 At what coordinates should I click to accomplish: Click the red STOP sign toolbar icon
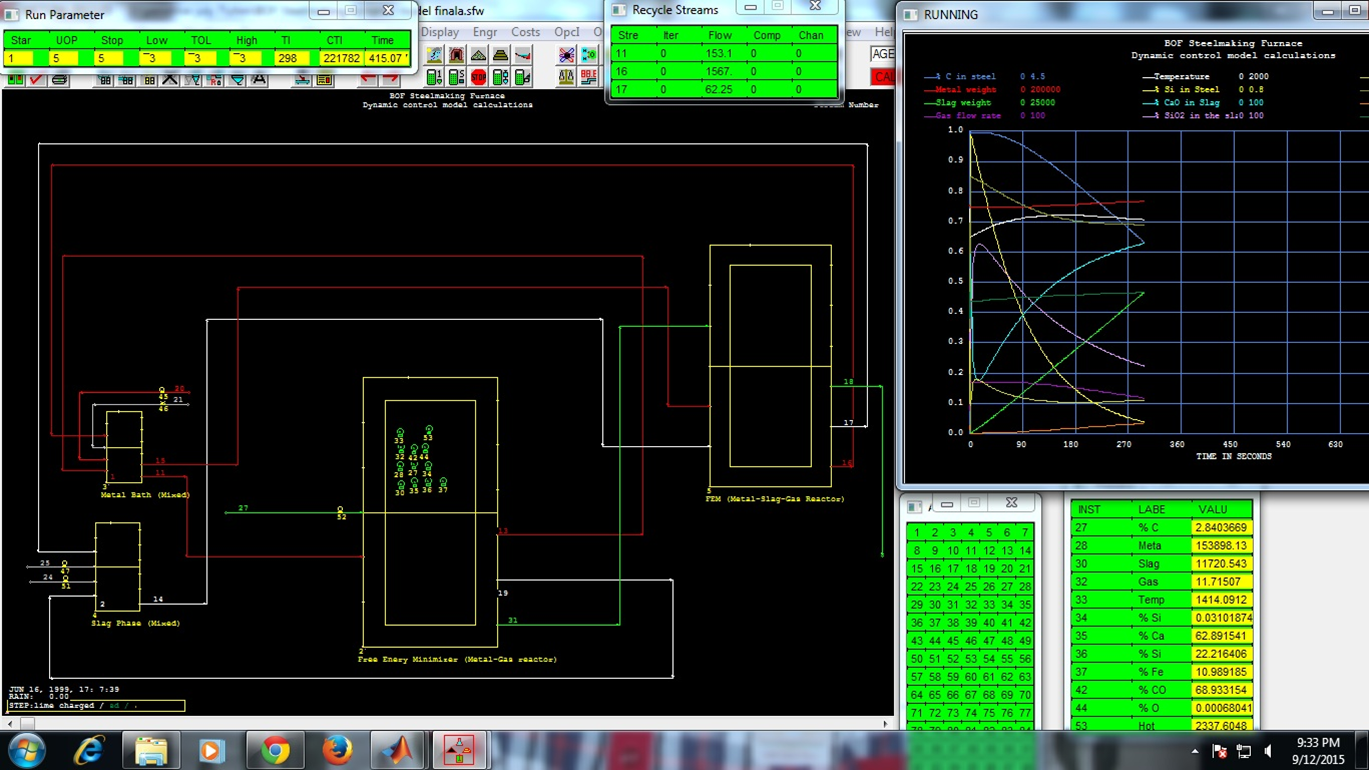point(478,77)
